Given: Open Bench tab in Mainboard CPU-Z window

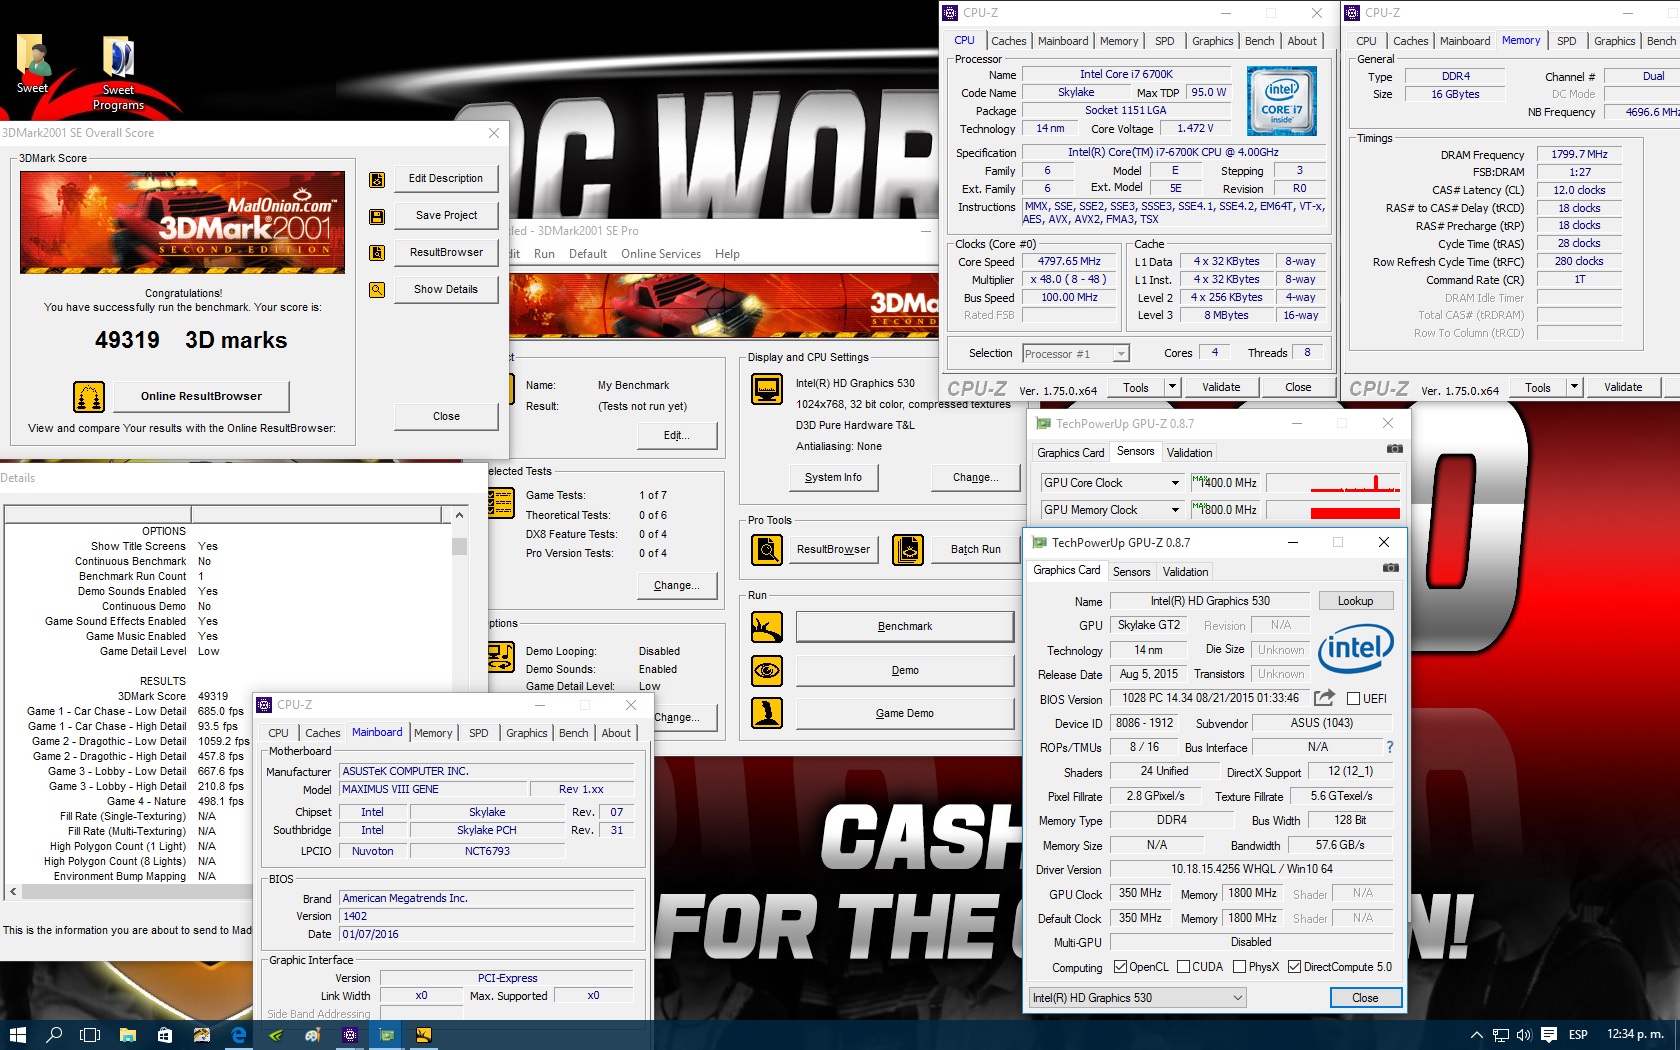Looking at the screenshot, I should click(574, 733).
